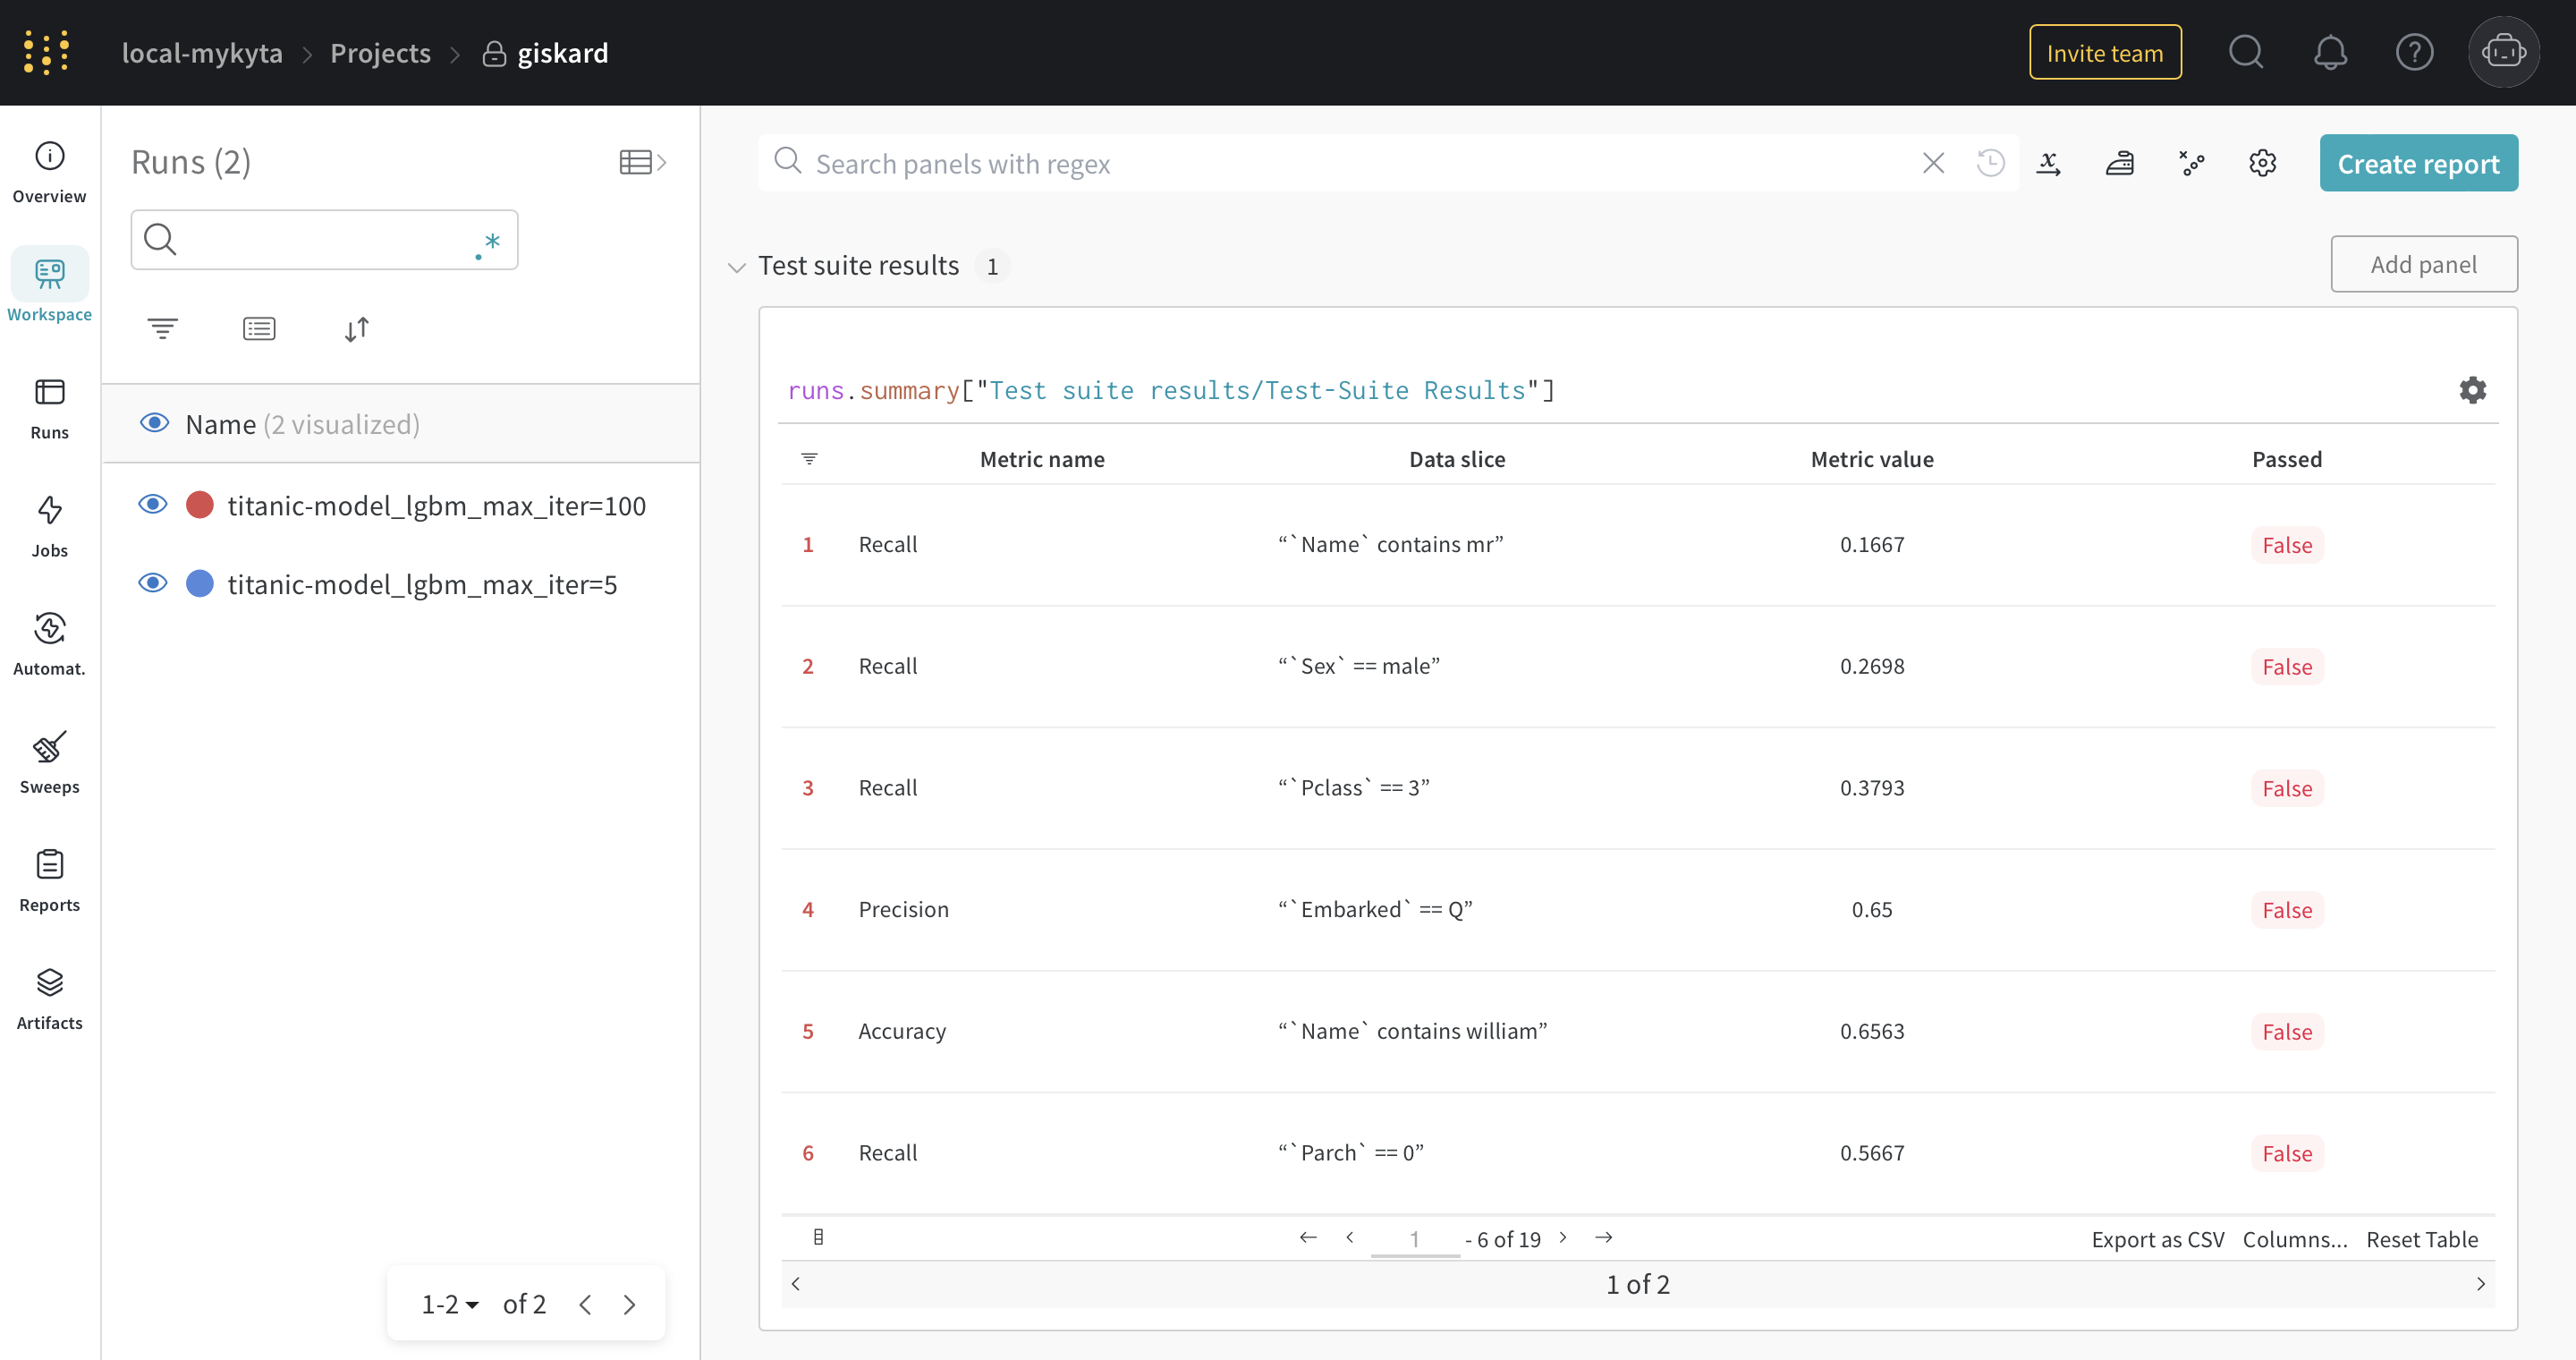Go to the Runs sidebar section
The height and width of the screenshot is (1360, 2576).
(49, 408)
